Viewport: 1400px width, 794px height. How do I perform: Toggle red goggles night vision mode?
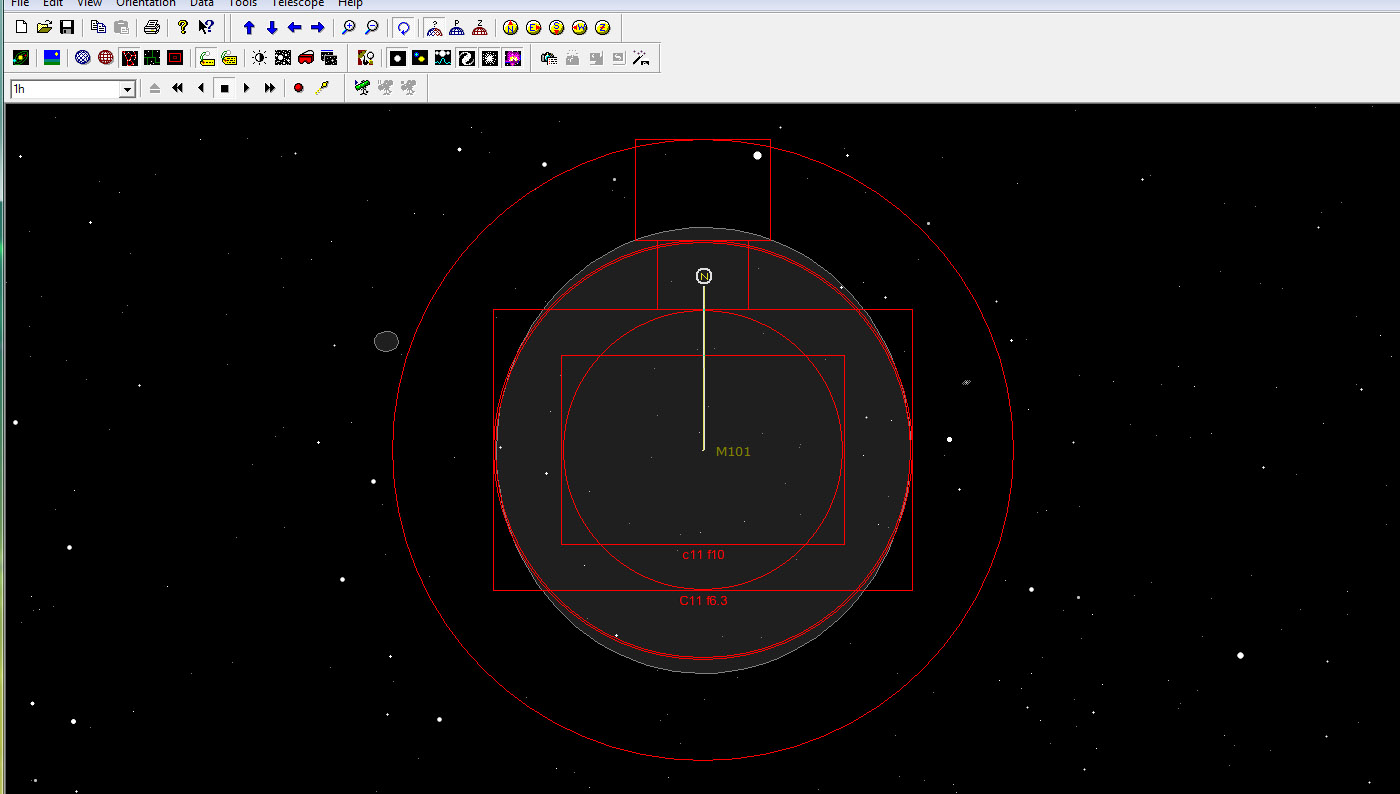(306, 58)
